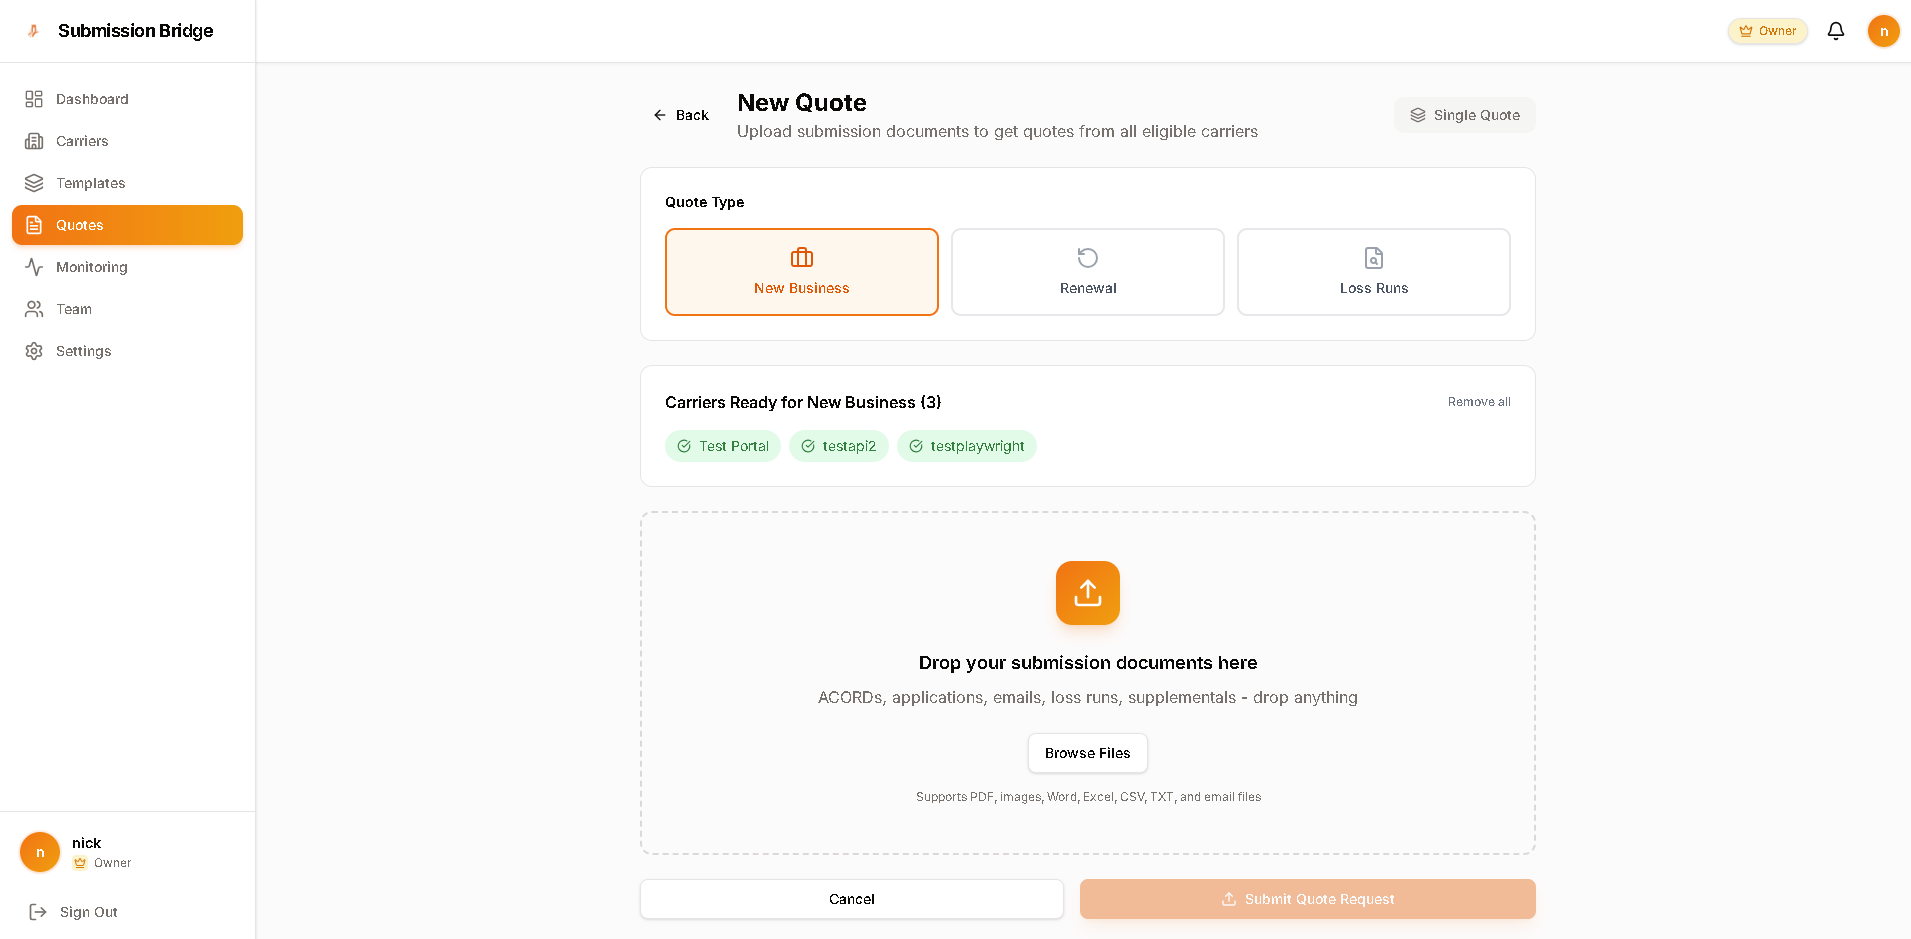The width and height of the screenshot is (1911, 939).
Task: Click the Owner crown badge
Action: click(x=1767, y=31)
